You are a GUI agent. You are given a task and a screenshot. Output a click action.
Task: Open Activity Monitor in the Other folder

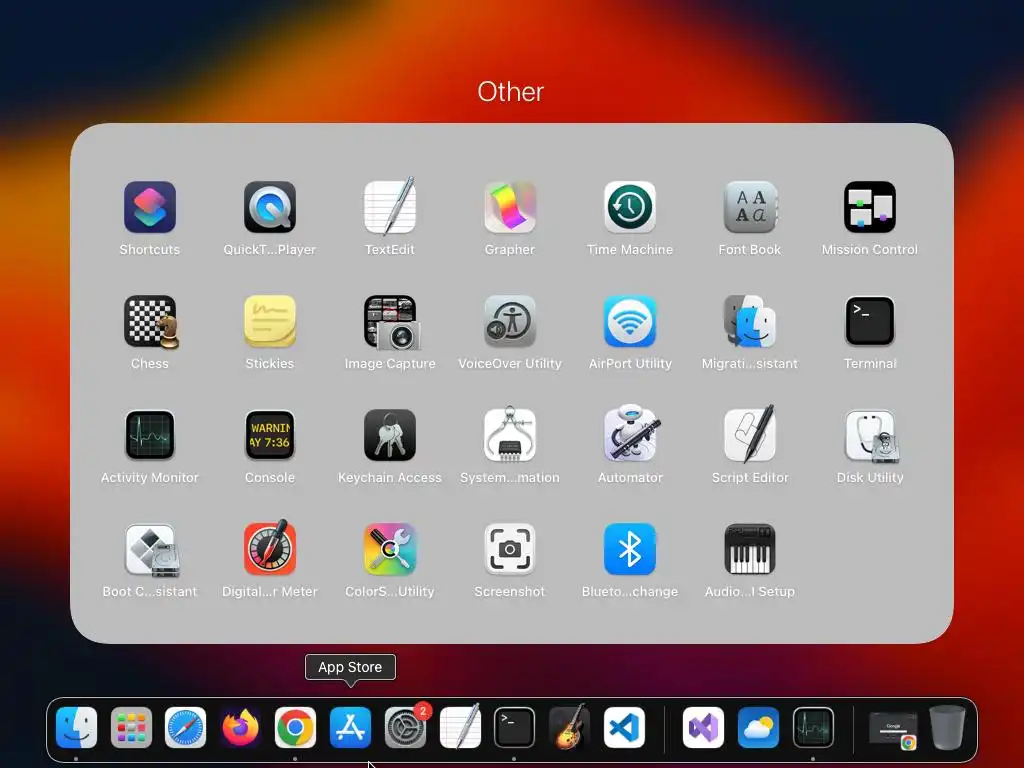[150, 436]
